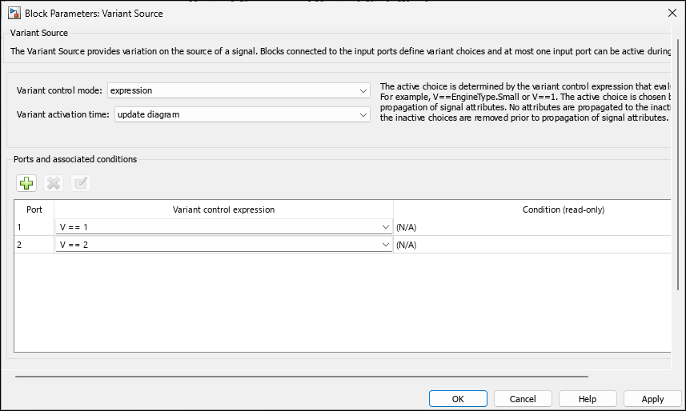Click the delete port X icon
The image size is (686, 411).
pos(53,183)
